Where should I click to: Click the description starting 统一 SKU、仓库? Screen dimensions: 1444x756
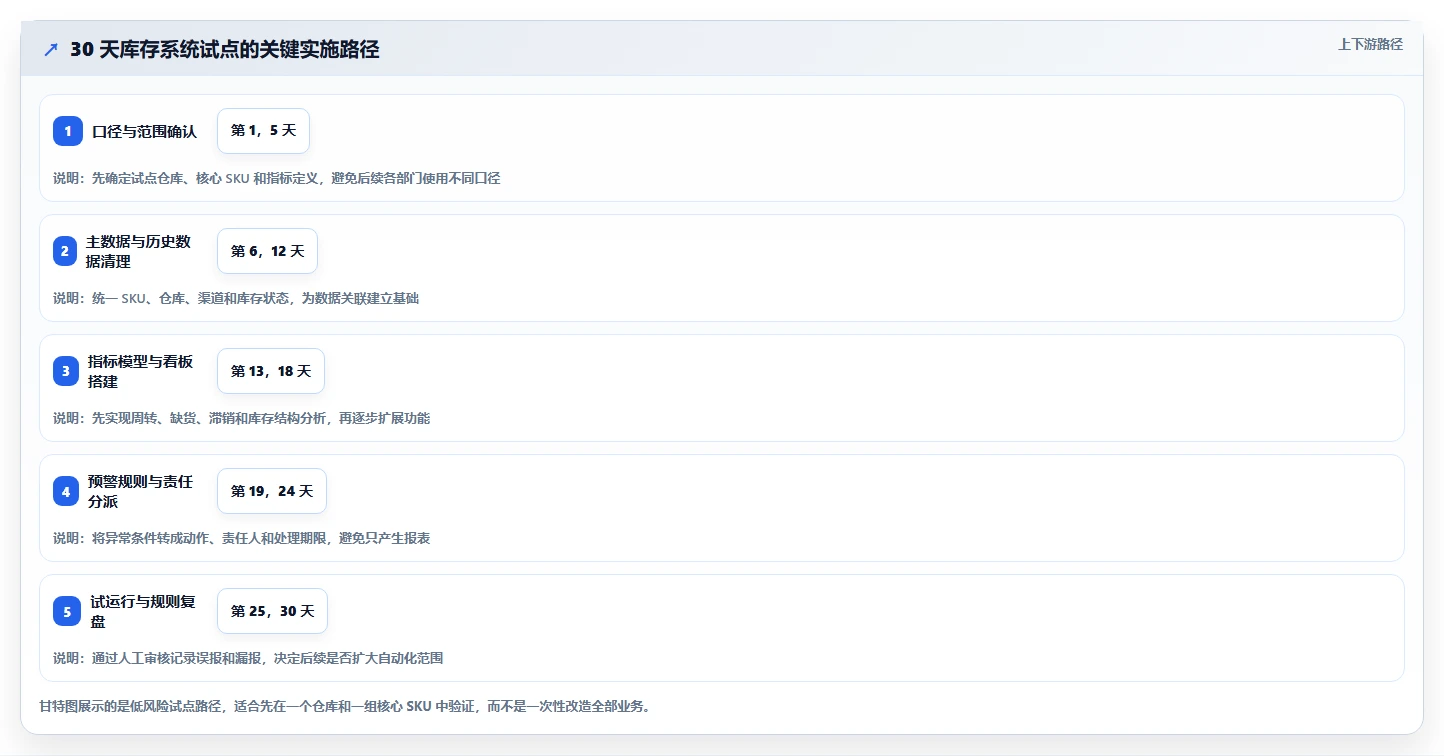click(x=236, y=298)
